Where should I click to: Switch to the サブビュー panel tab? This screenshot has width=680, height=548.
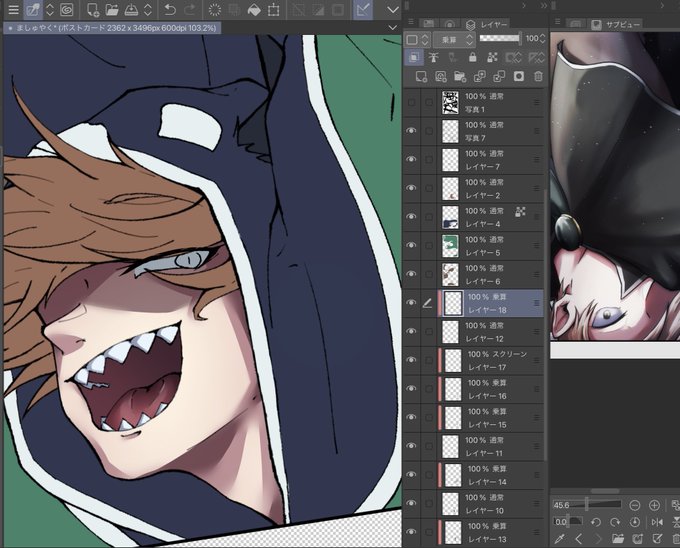coord(616,24)
